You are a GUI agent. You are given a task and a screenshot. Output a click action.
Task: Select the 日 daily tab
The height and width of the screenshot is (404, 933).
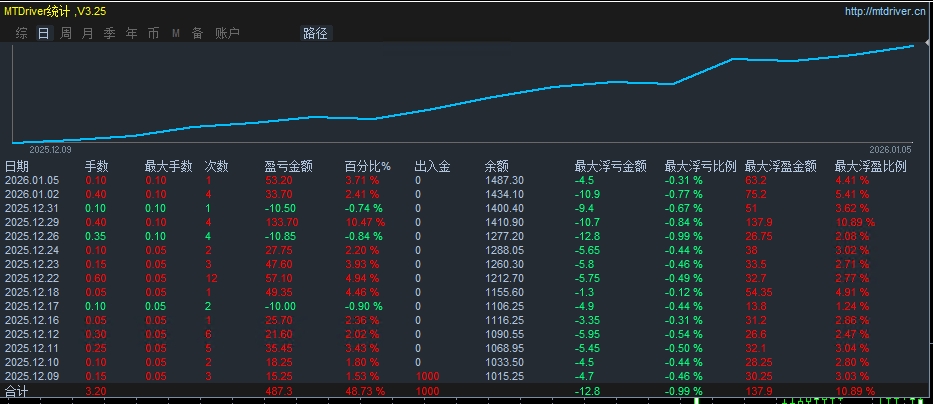coord(43,33)
